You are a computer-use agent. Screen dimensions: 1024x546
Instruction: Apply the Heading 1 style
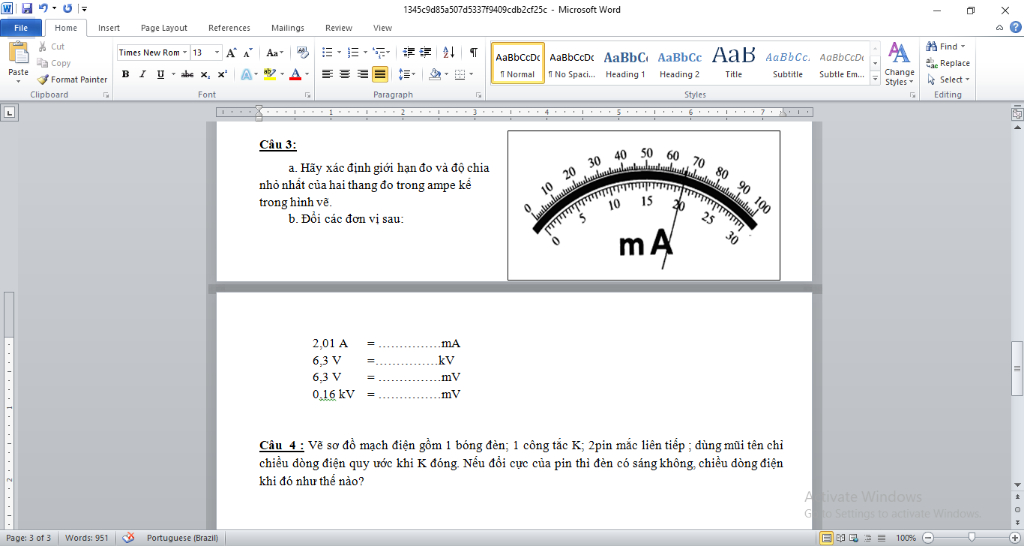(x=626, y=63)
